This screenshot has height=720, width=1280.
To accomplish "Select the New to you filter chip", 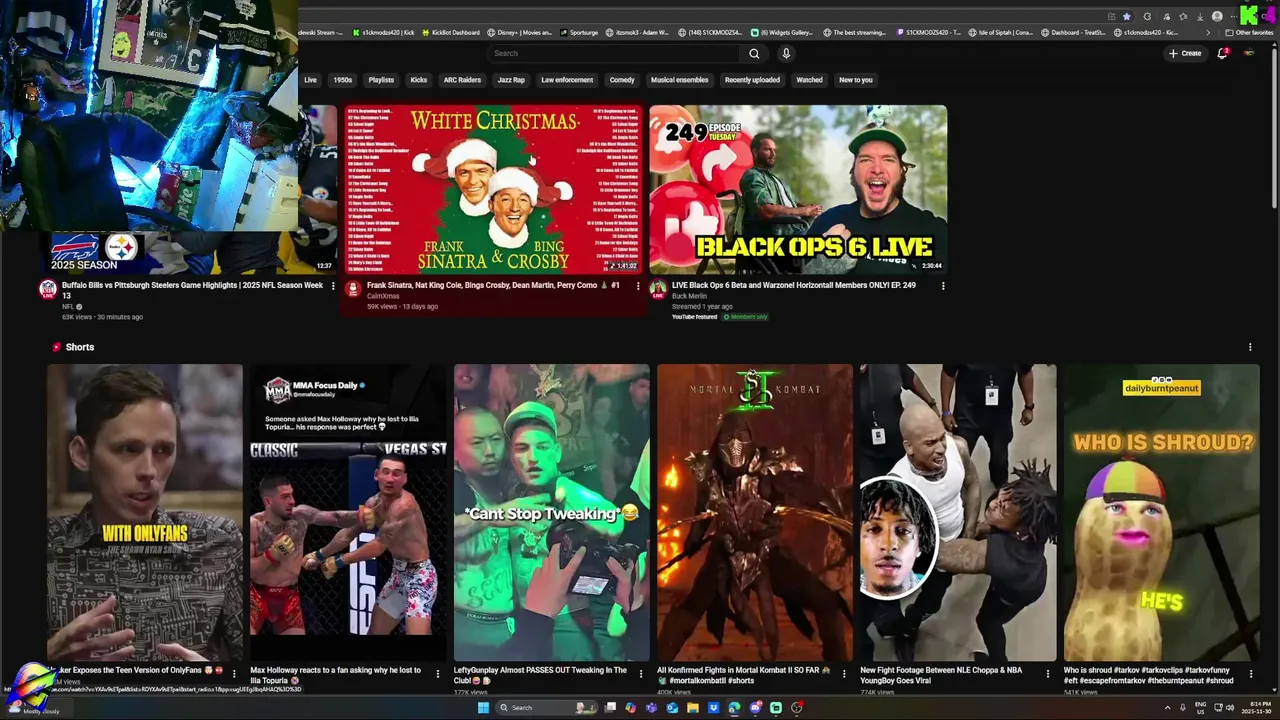I will tap(856, 80).
